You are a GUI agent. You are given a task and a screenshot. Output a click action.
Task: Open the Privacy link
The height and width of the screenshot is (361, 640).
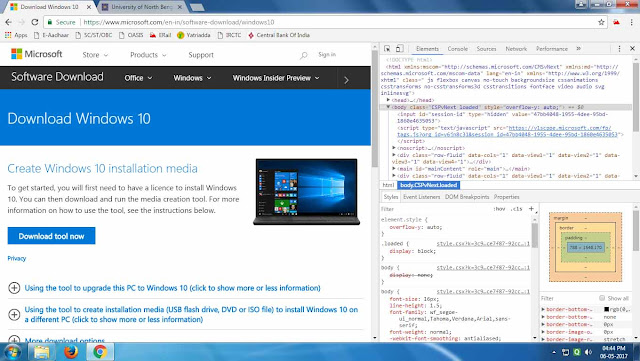17,258
